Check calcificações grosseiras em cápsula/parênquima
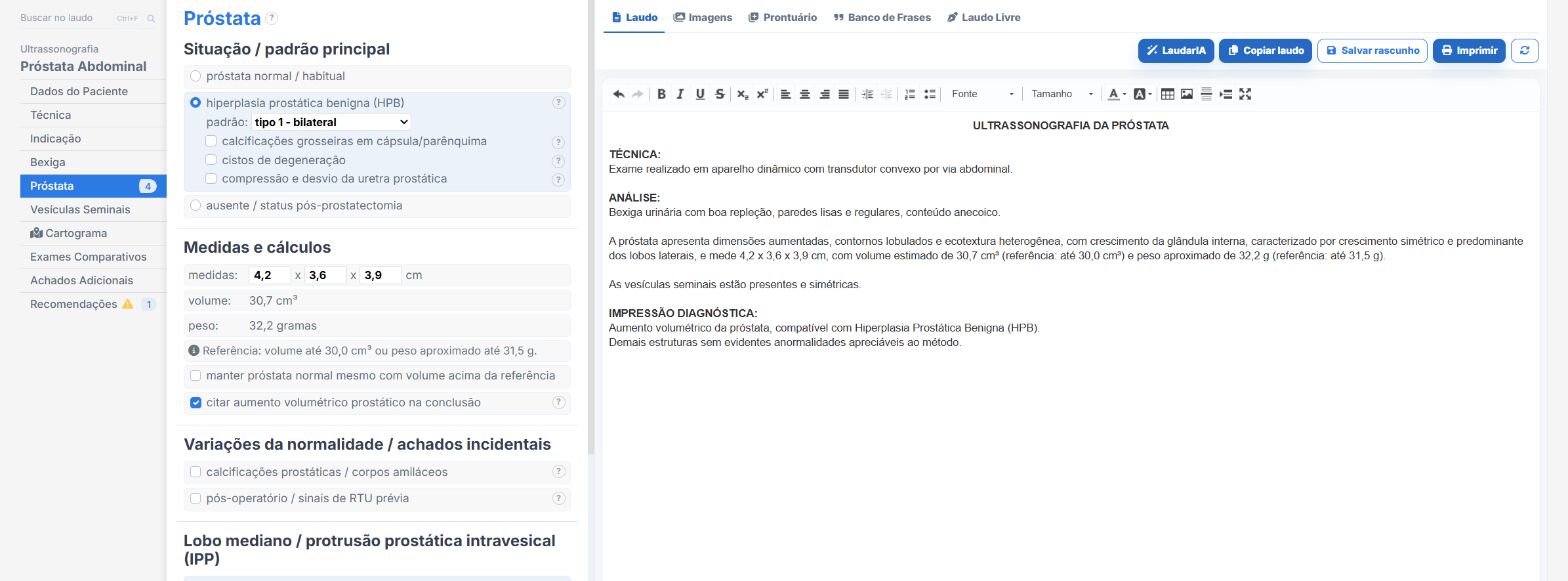The height and width of the screenshot is (581, 1568). (211, 141)
